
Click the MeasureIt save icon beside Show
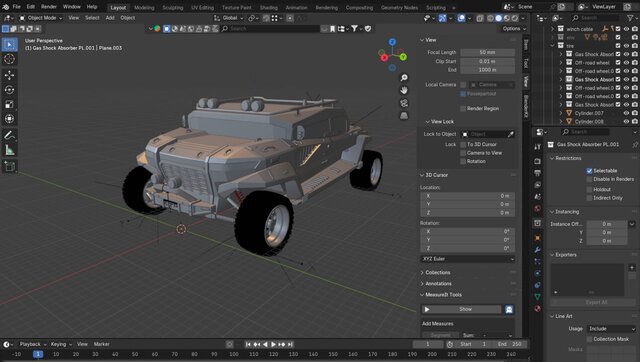pyautogui.click(x=509, y=309)
